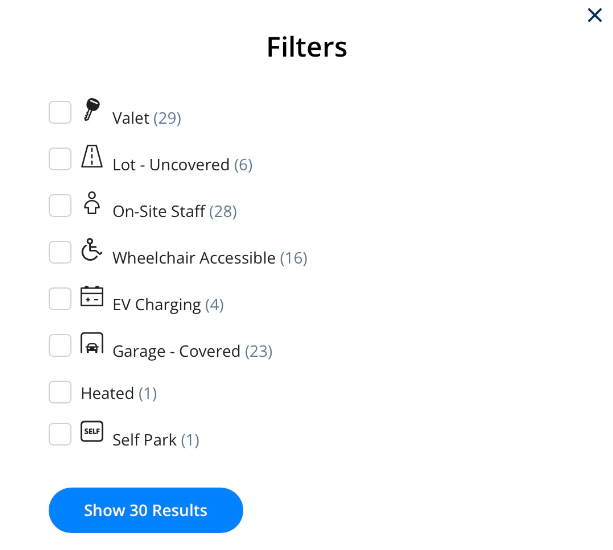Screen dimensions: 613x550
Task: Toggle the EV Charging checkbox
Action: click(60, 299)
